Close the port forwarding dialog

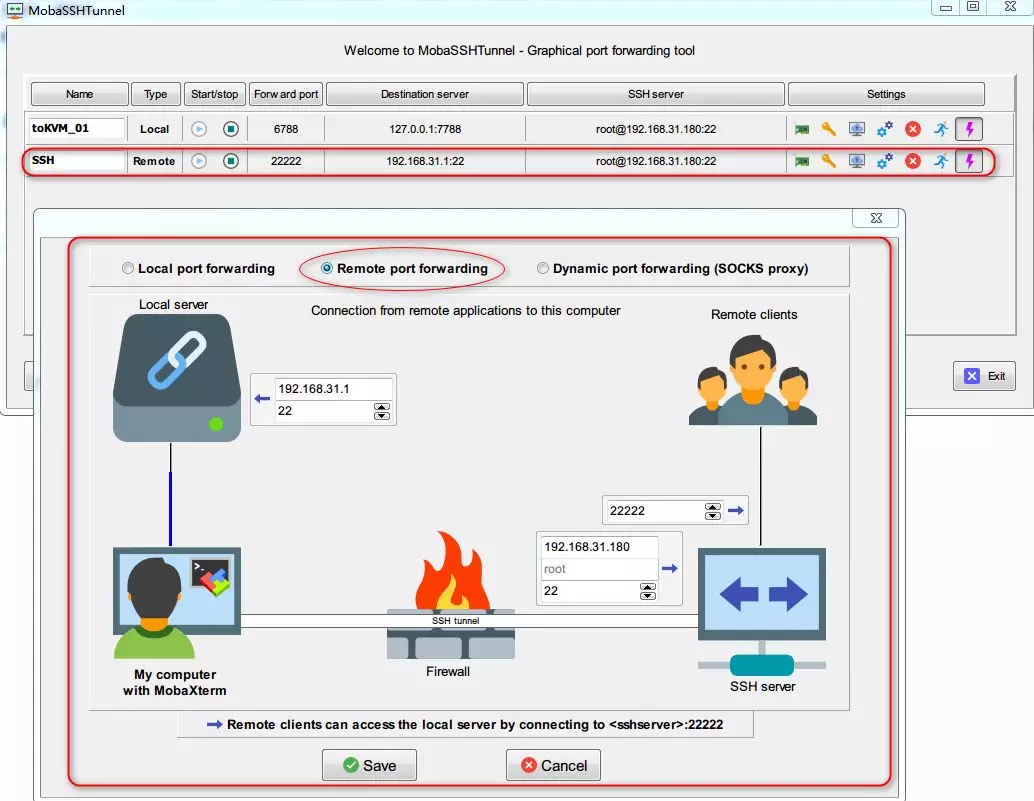click(876, 218)
